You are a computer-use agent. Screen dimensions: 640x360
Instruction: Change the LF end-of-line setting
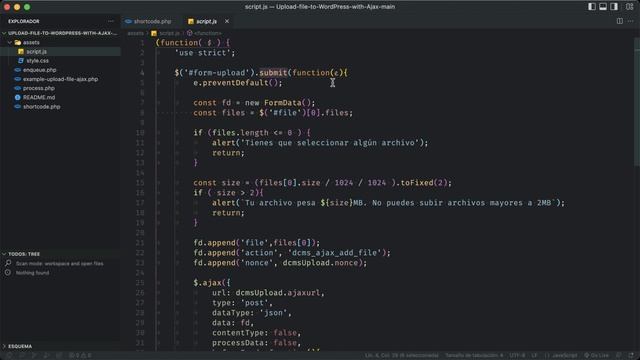534,356
